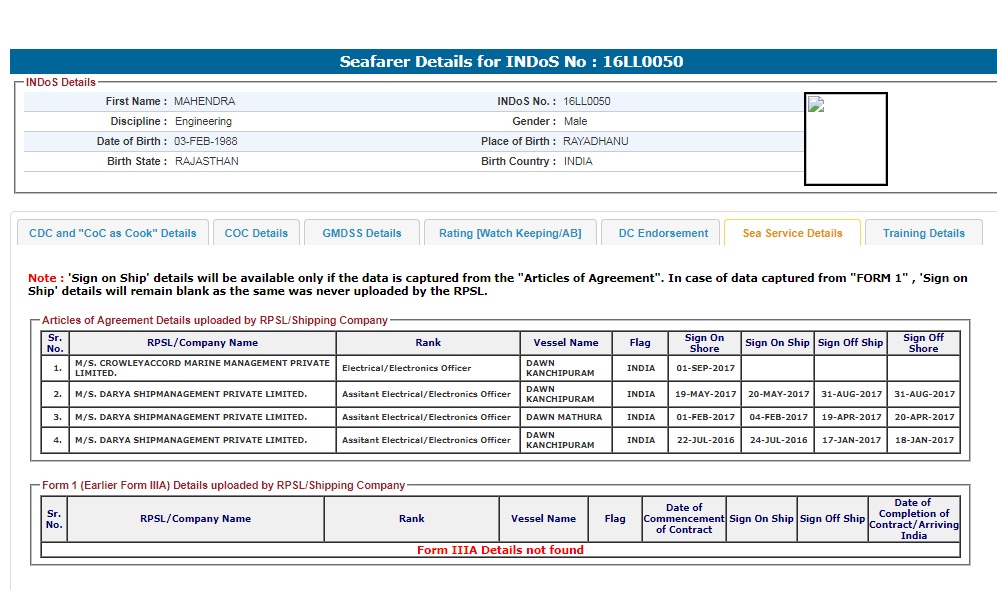Click the broken seafarer photo thumbnail

point(845,139)
